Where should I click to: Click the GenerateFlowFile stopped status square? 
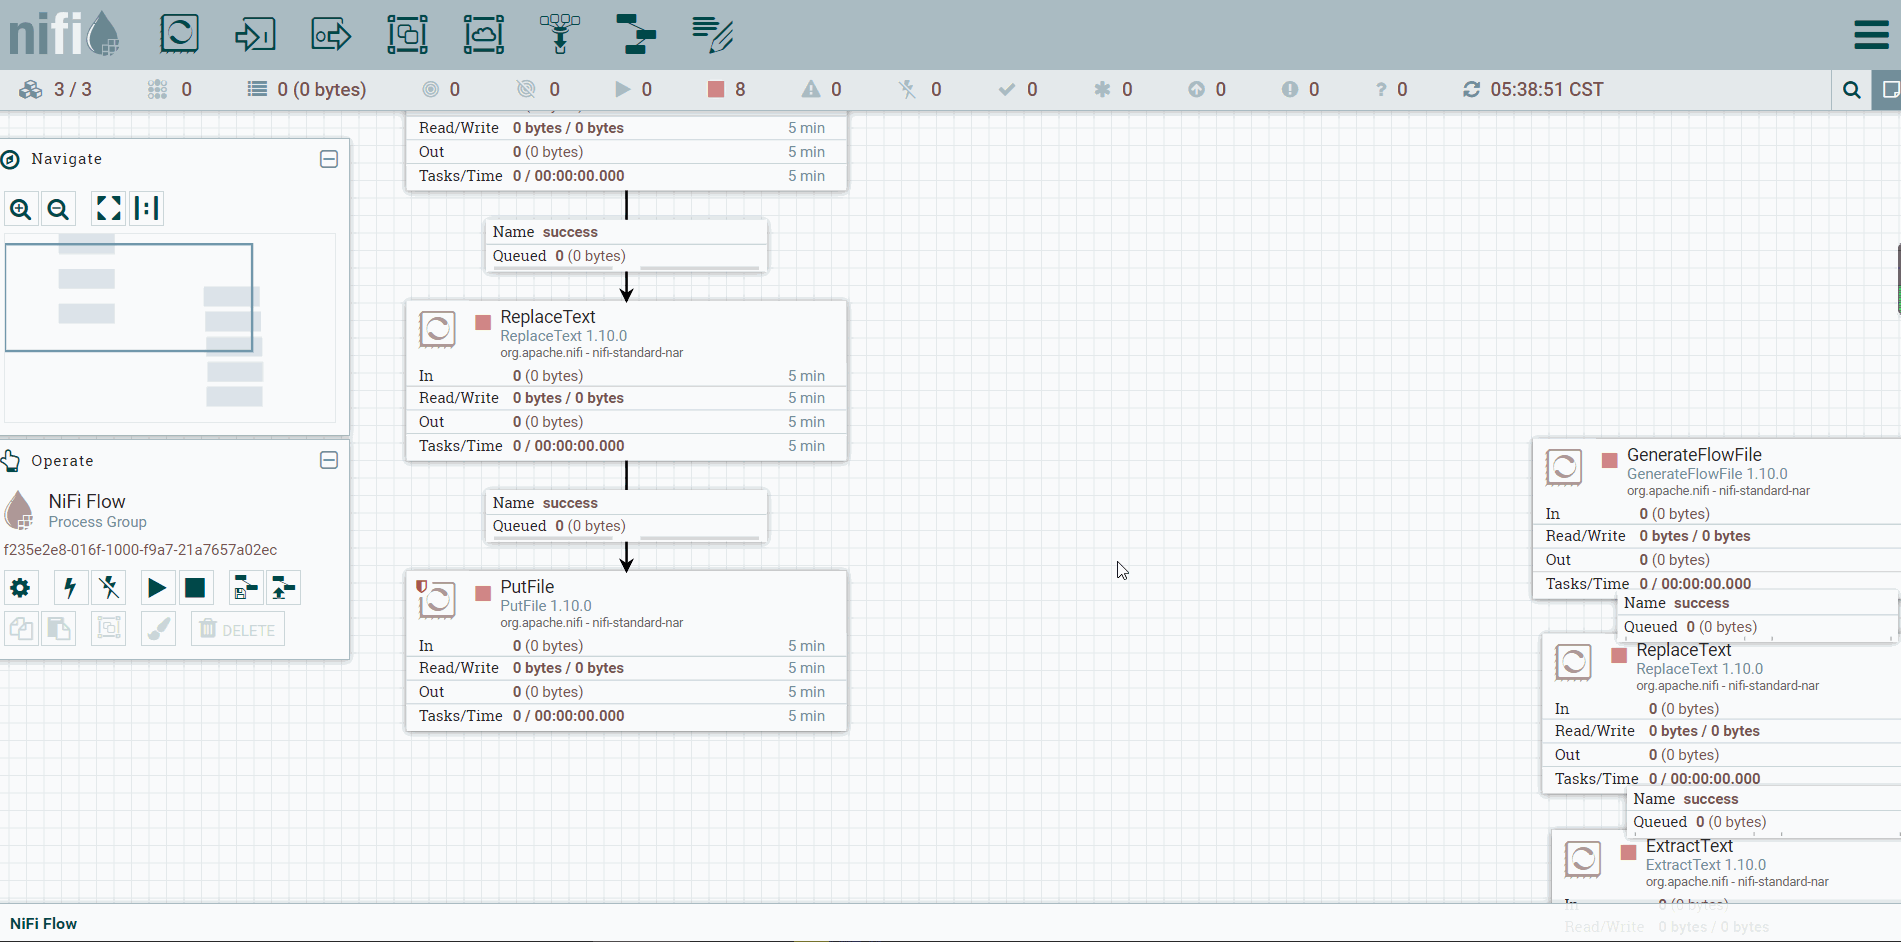pos(1609,460)
